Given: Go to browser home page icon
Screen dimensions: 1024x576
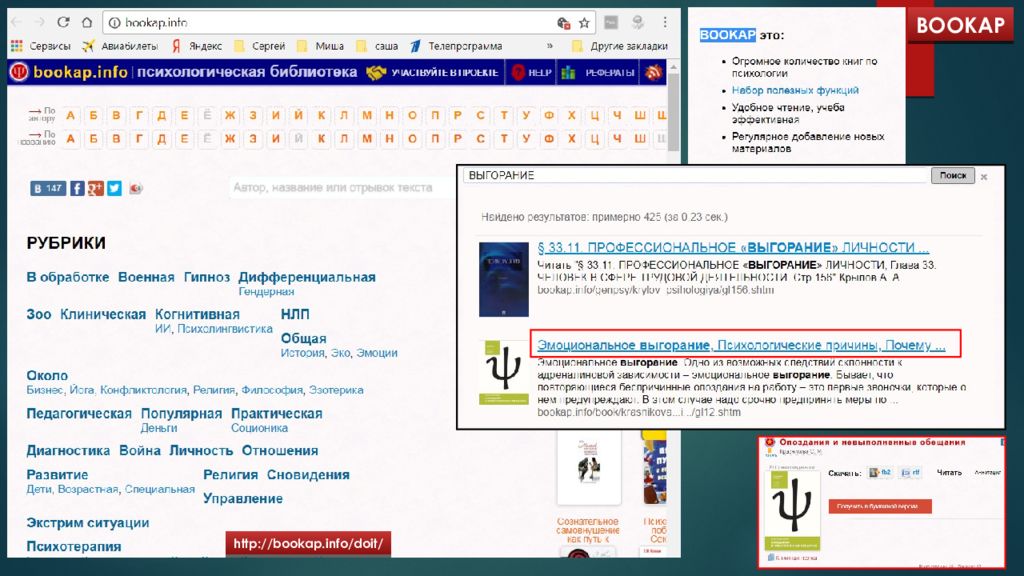Looking at the screenshot, I should [87, 22].
